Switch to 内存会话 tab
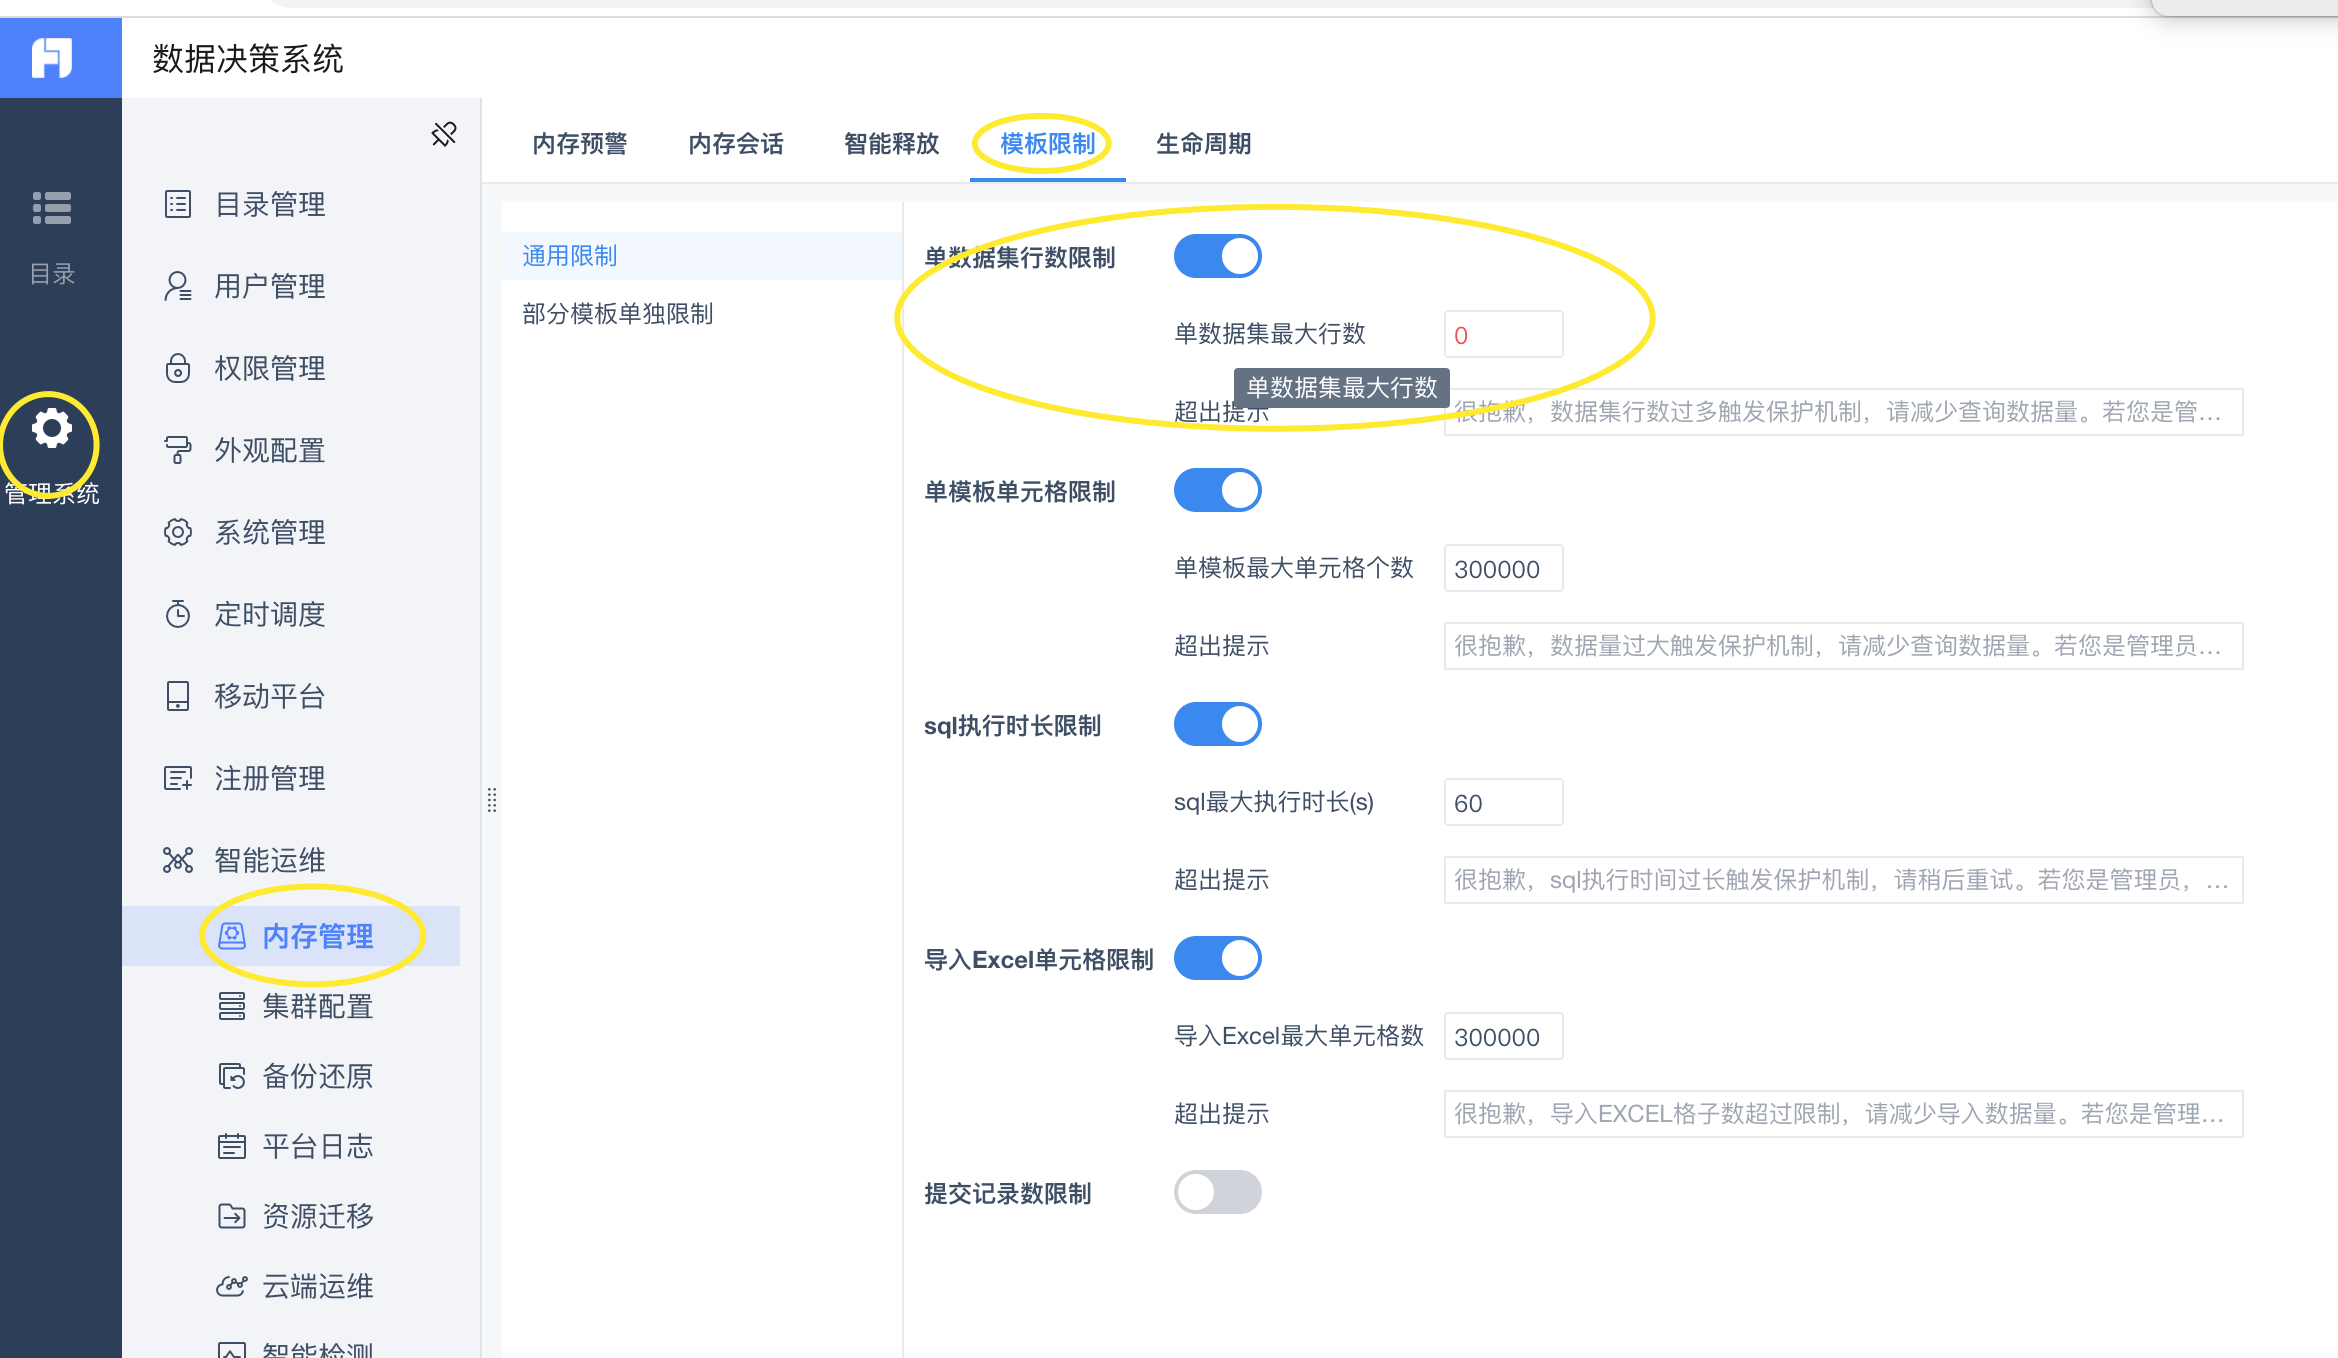The image size is (2338, 1358). (736, 144)
